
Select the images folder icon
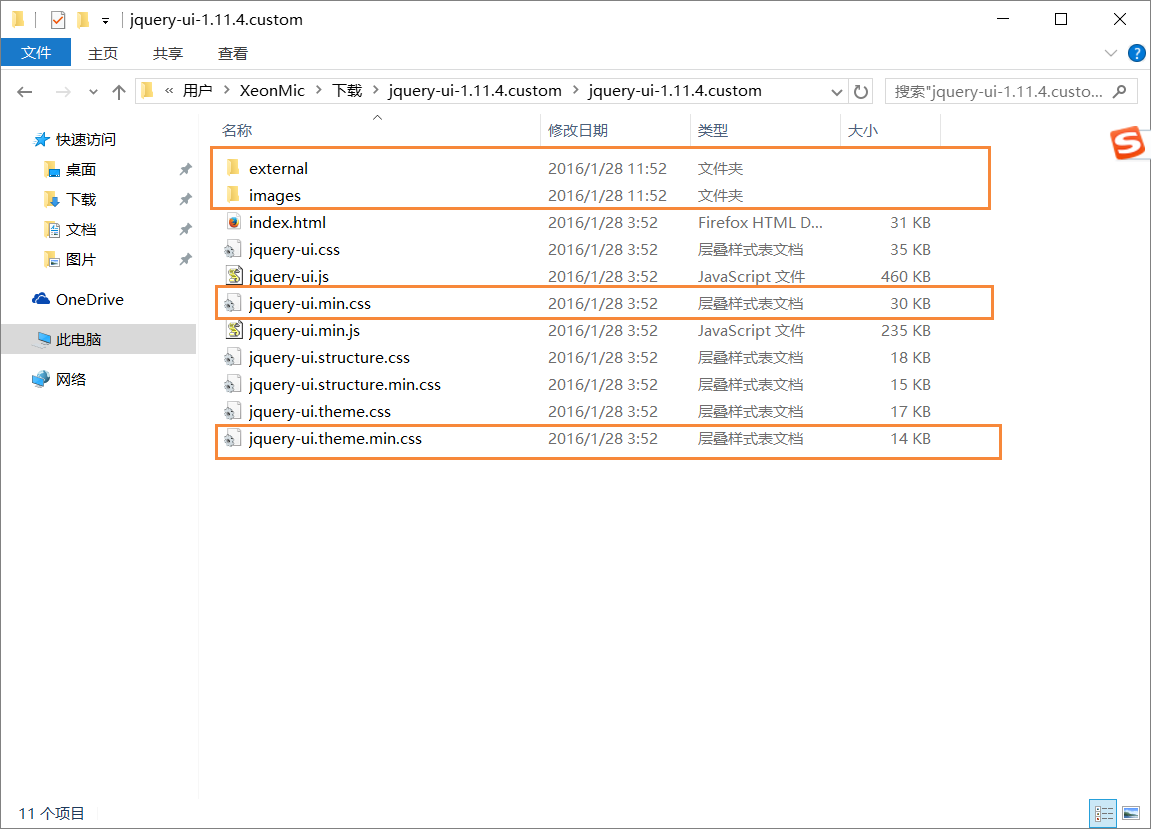coord(233,195)
